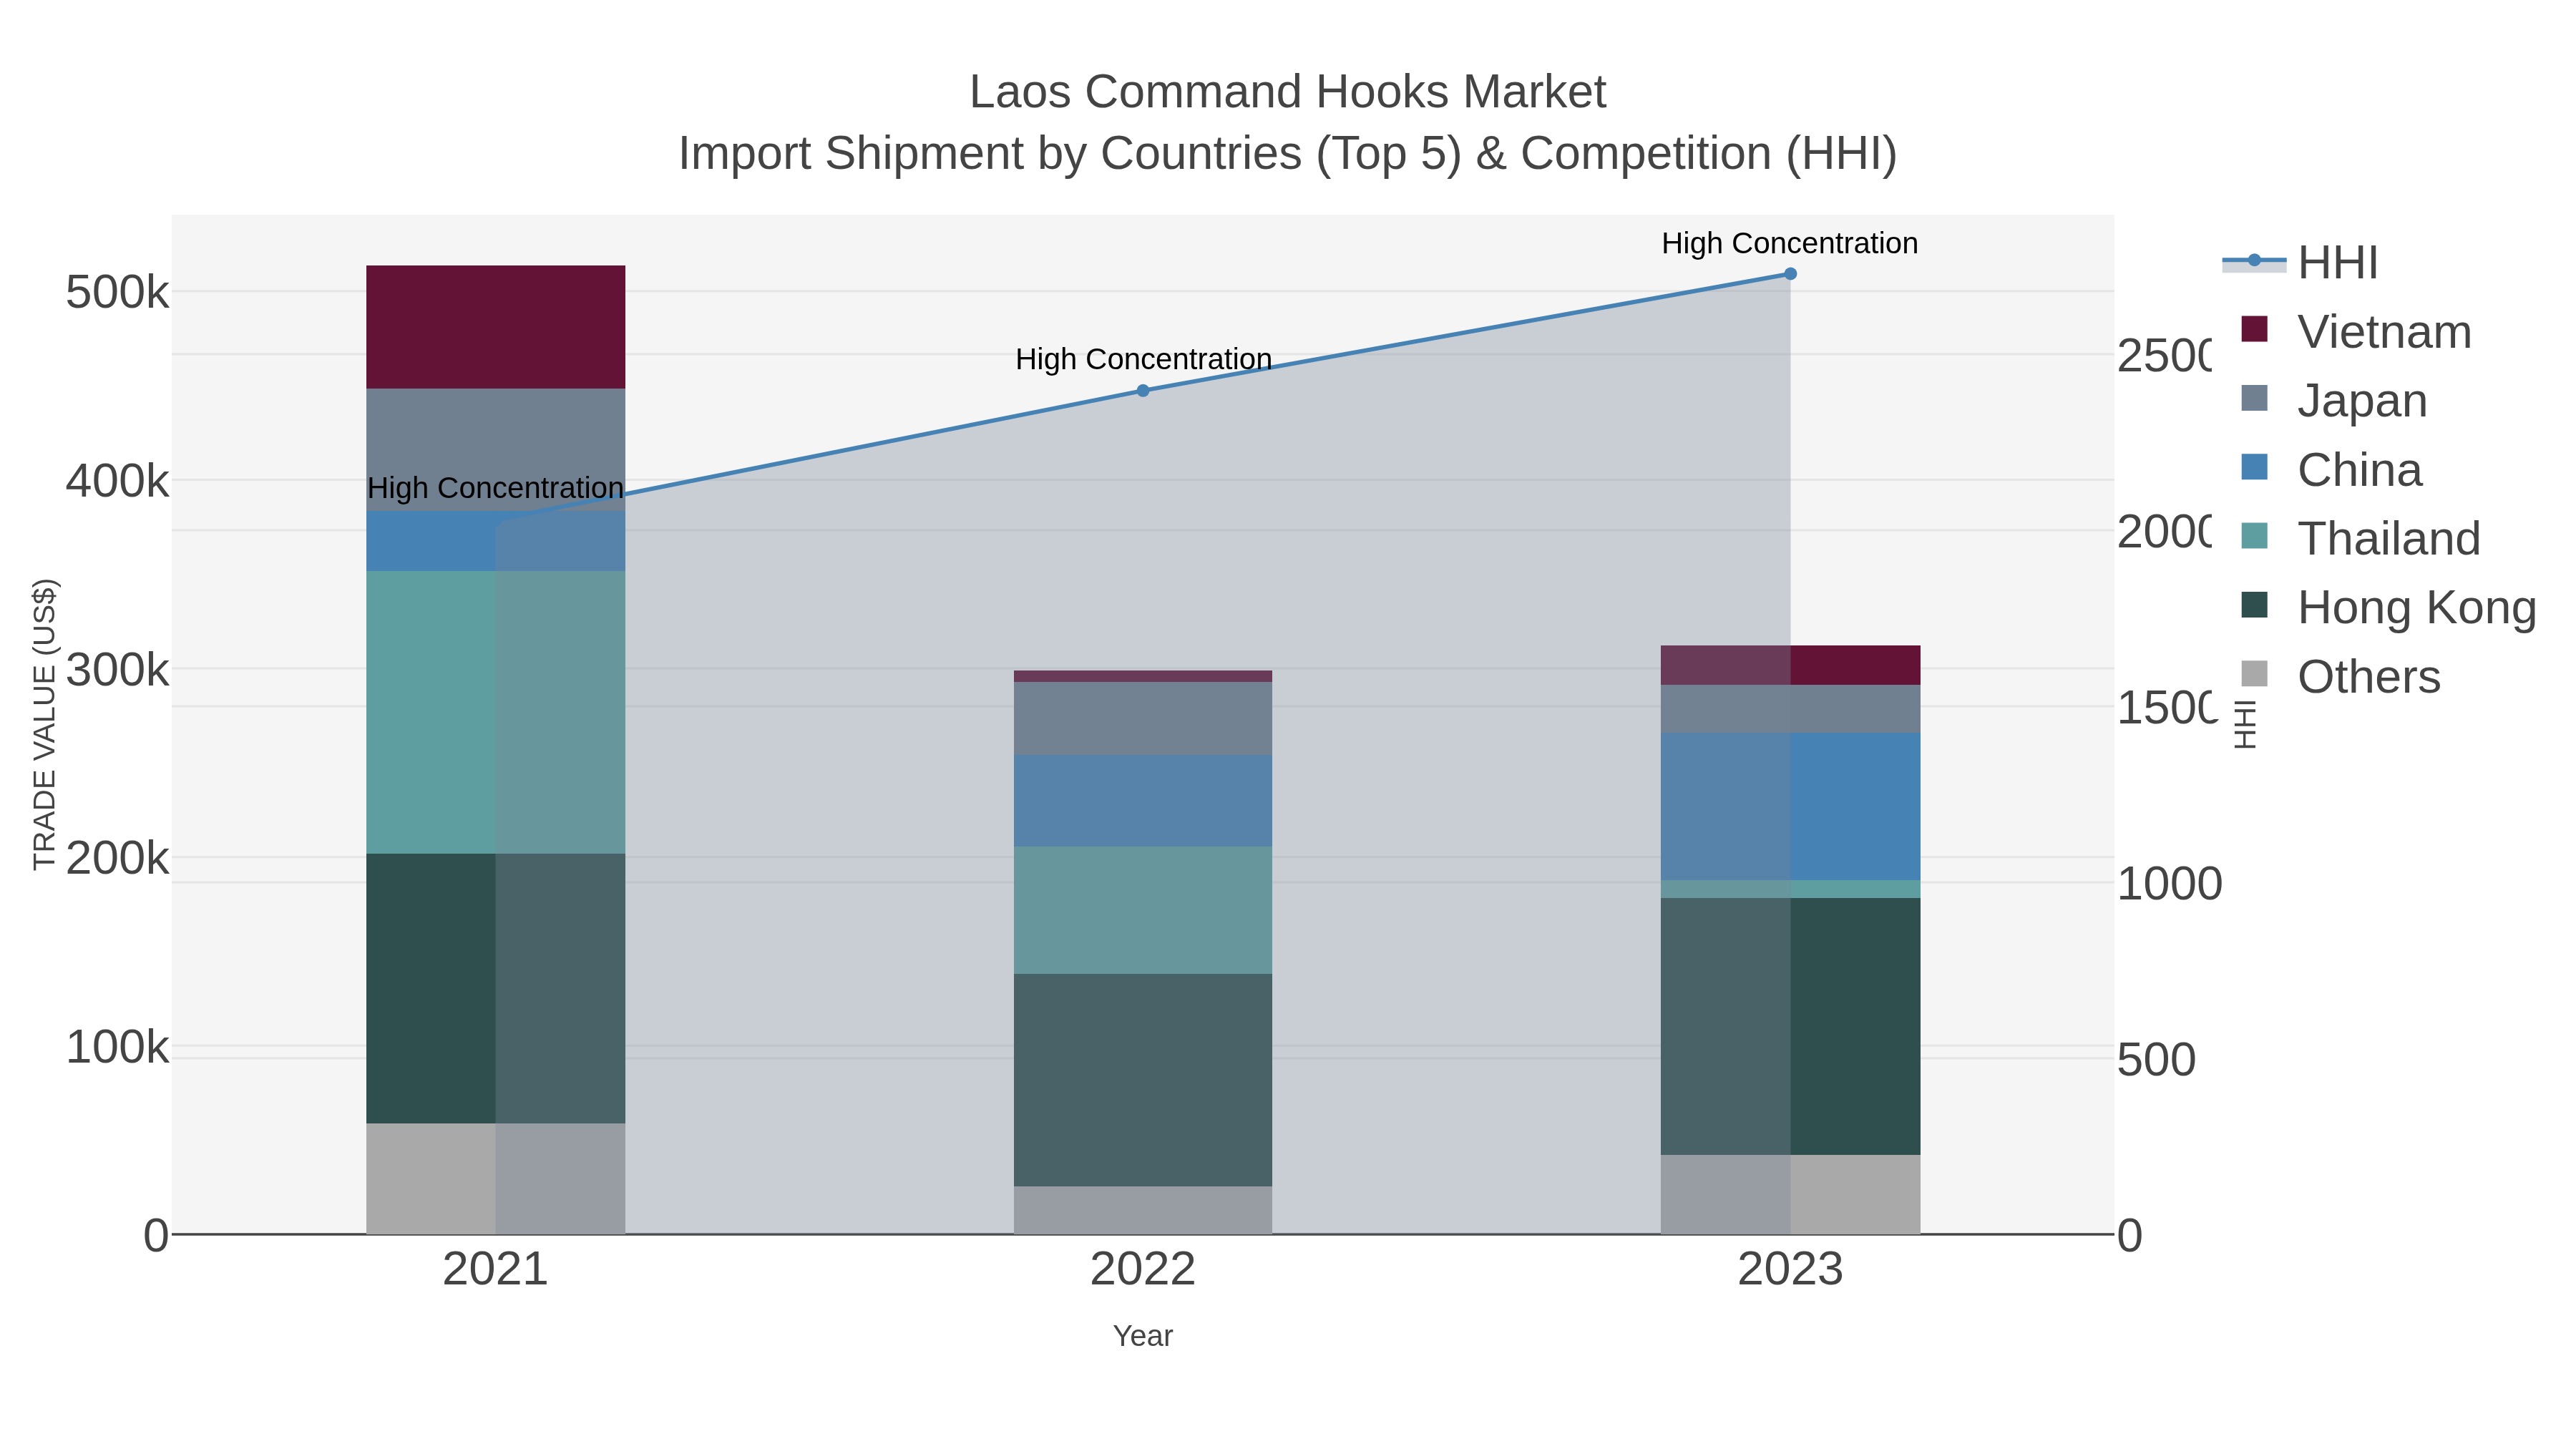The image size is (2576, 1449).
Task: Click the Japan segment of the 2022 bar
Action: (x=1143, y=719)
